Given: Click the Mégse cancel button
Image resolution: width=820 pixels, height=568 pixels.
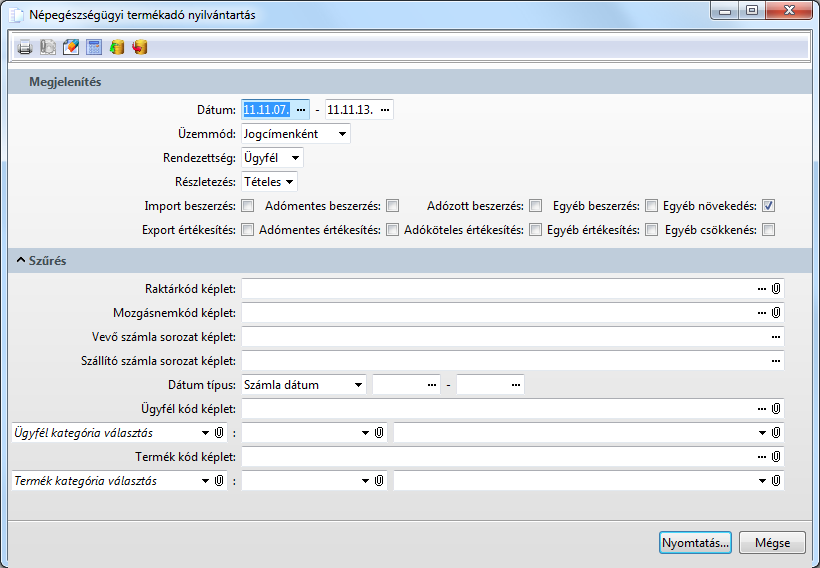Looking at the screenshot, I should [x=772, y=543].
